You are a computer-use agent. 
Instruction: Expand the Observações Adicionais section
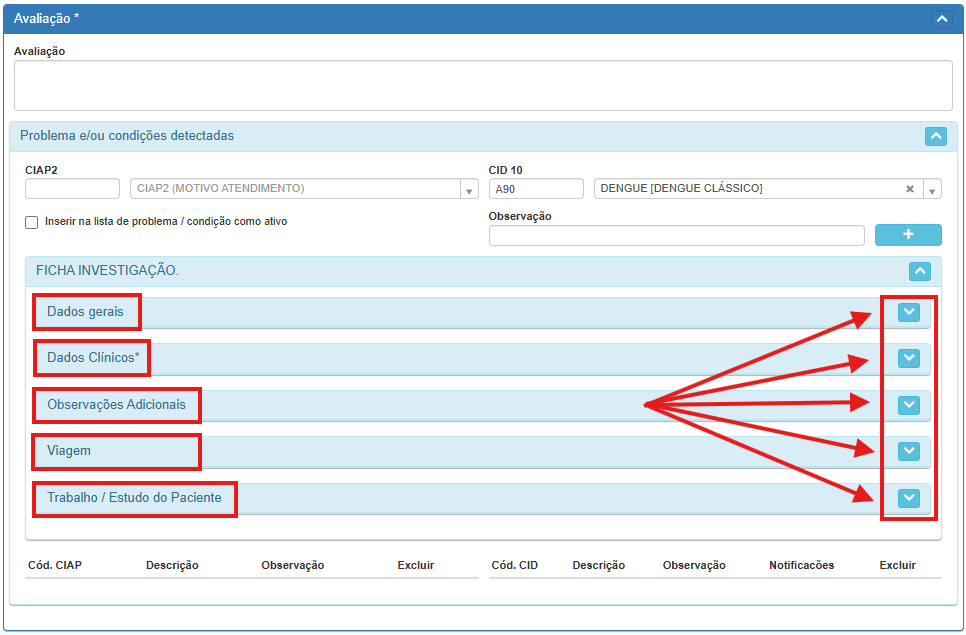(908, 404)
